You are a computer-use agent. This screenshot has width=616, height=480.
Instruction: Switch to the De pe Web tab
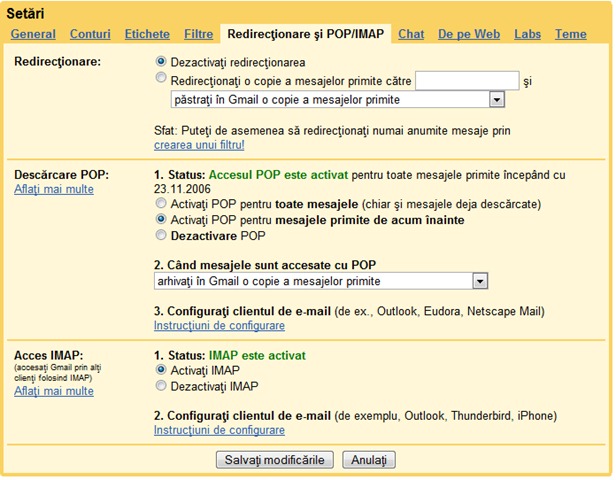pyautogui.click(x=469, y=34)
